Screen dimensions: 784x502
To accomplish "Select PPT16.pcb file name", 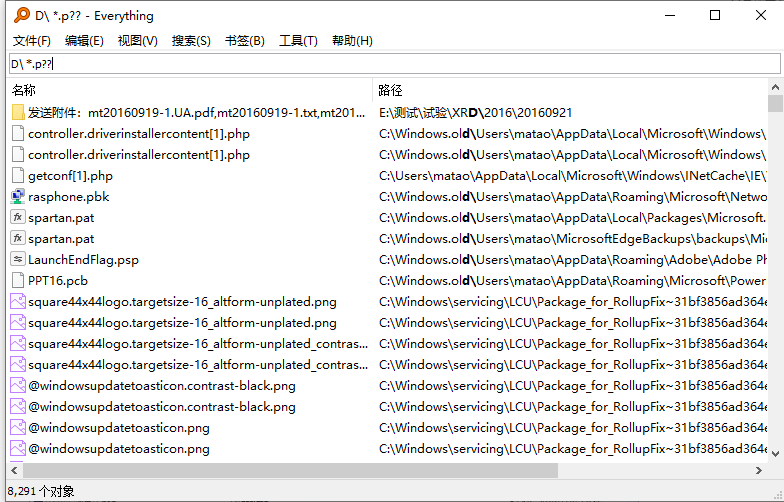I will tap(58, 281).
